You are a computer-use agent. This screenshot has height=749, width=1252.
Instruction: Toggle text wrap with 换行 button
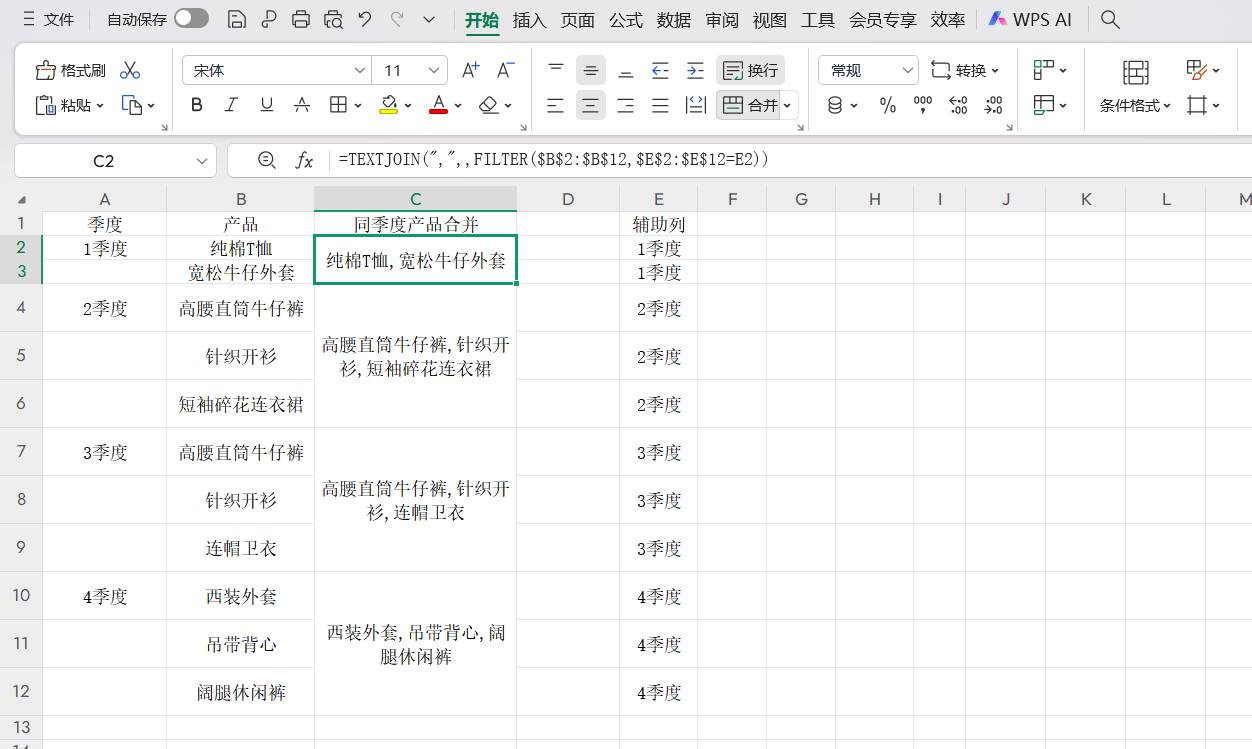pyautogui.click(x=750, y=70)
